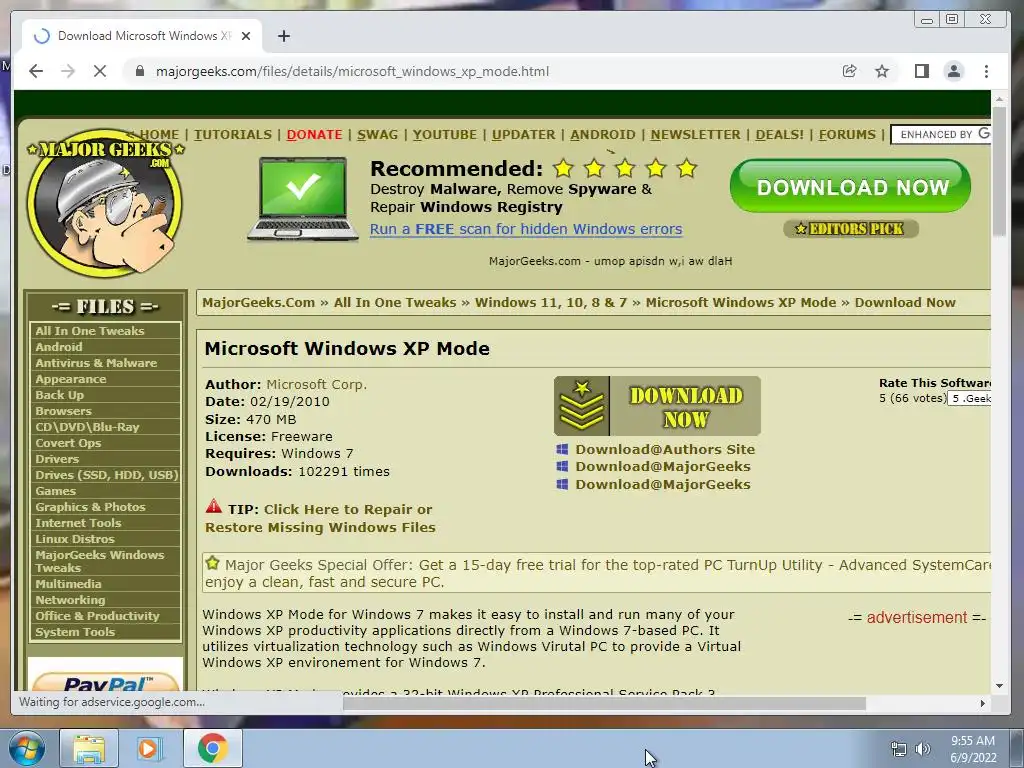Click the vertical scrollbar thumb
This screenshot has height=768, width=1024.
[999, 171]
